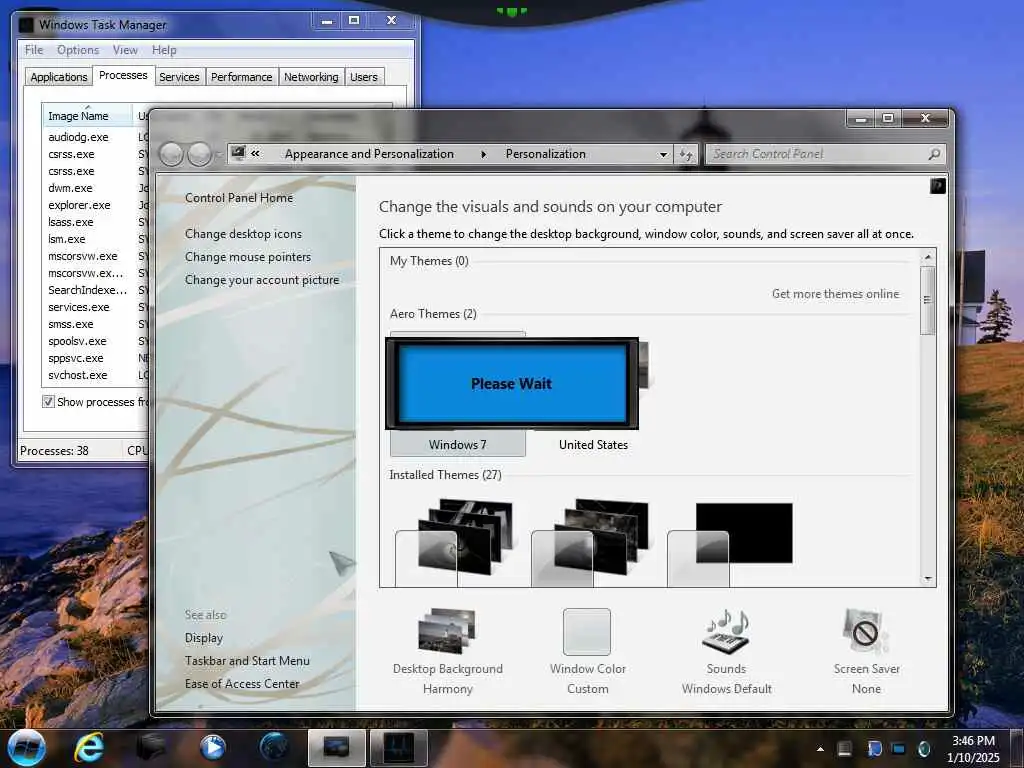Sort by Image Name column header
1024x768 pixels.
point(87,116)
